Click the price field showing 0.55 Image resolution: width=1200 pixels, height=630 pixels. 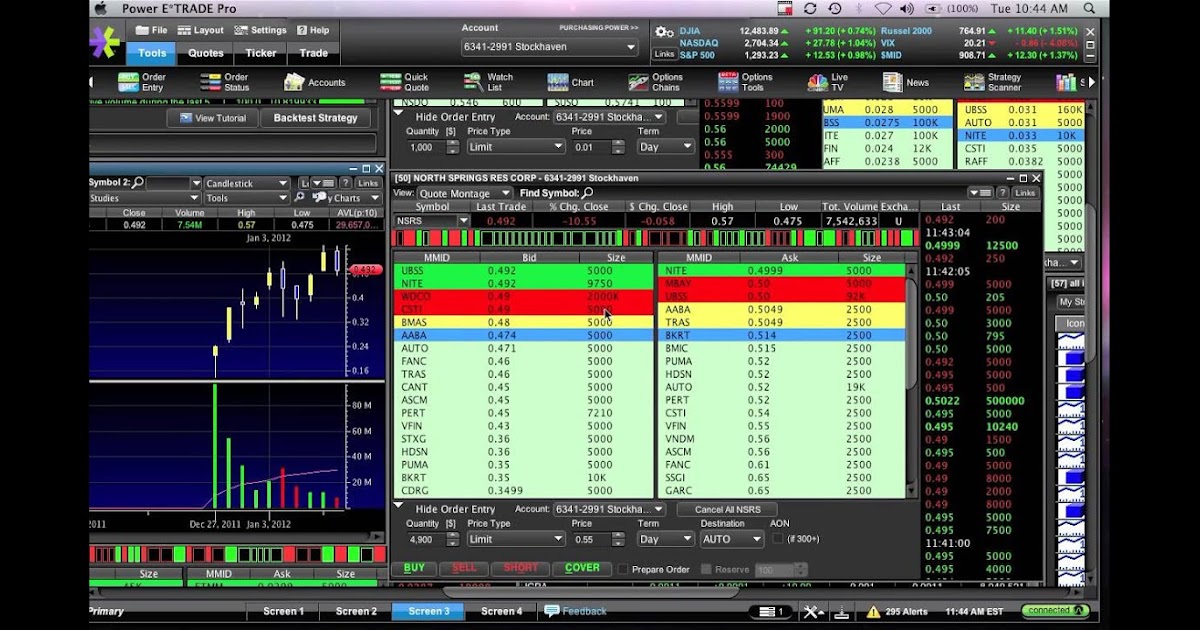pyautogui.click(x=592, y=539)
